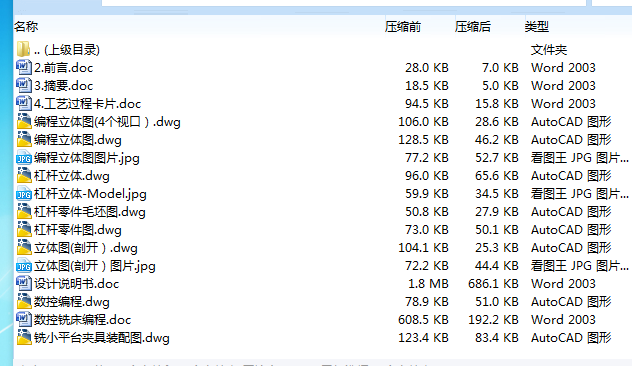Sort by the 压缩后 column header
This screenshot has width=632, height=366.
tap(473, 27)
